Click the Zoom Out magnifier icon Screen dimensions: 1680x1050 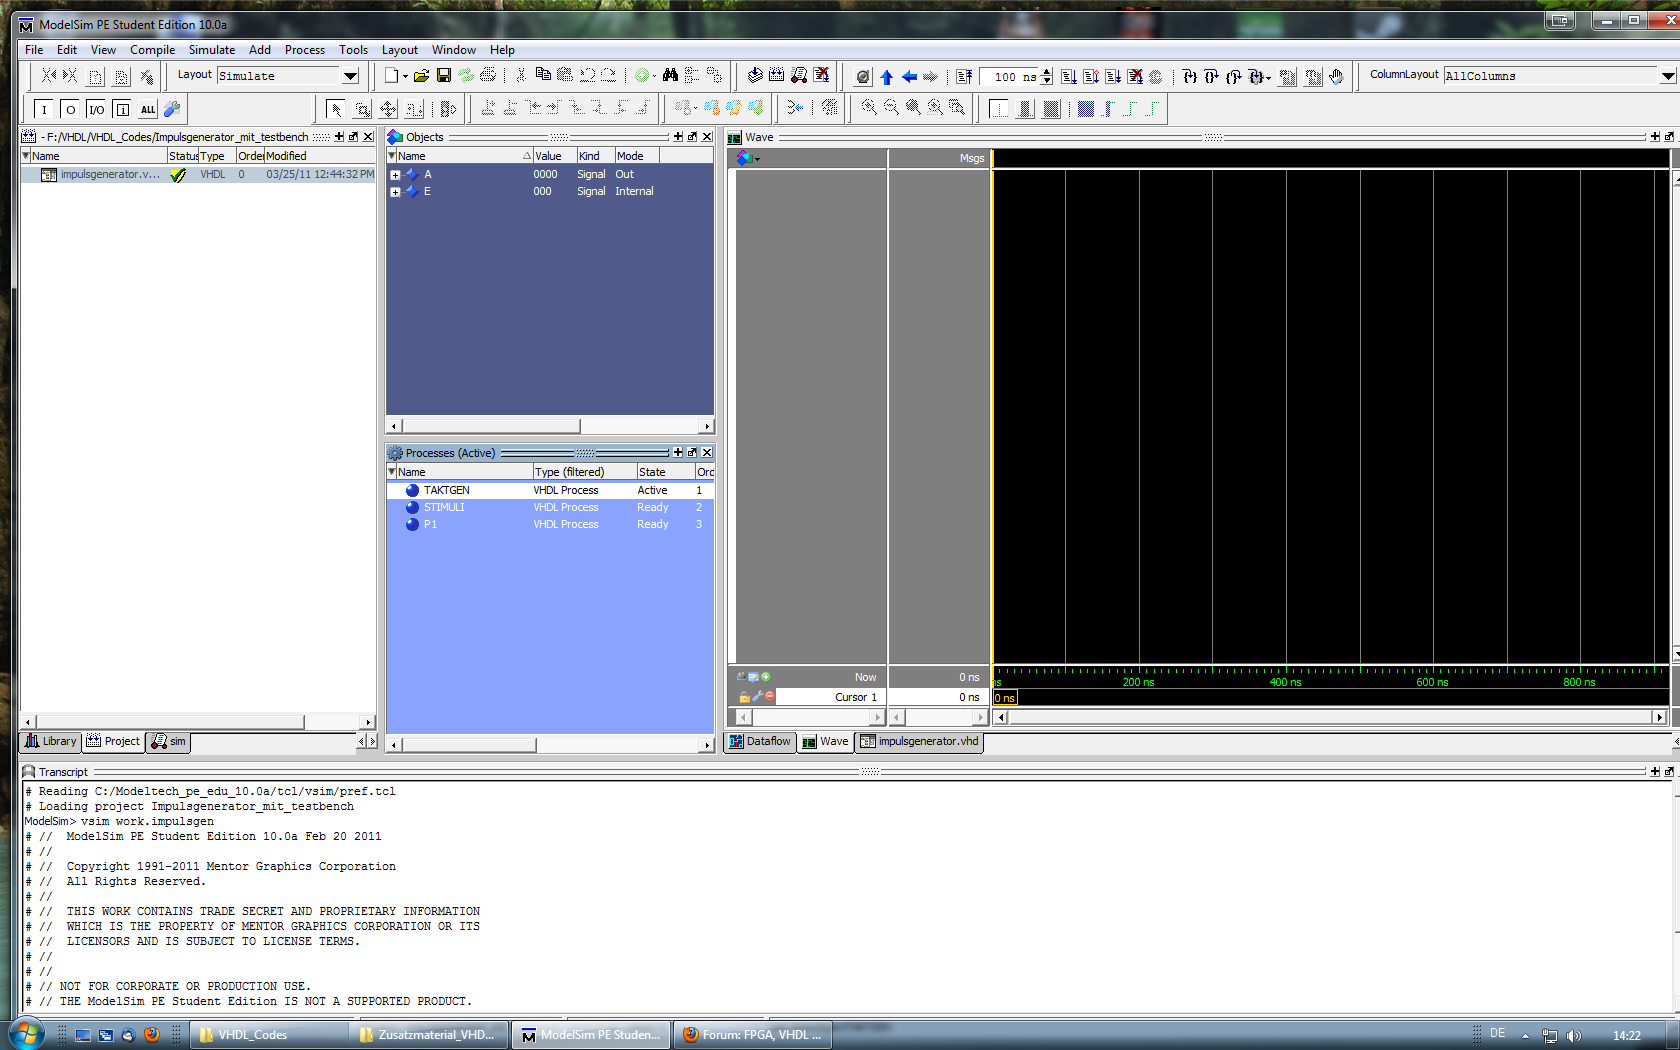tap(891, 108)
